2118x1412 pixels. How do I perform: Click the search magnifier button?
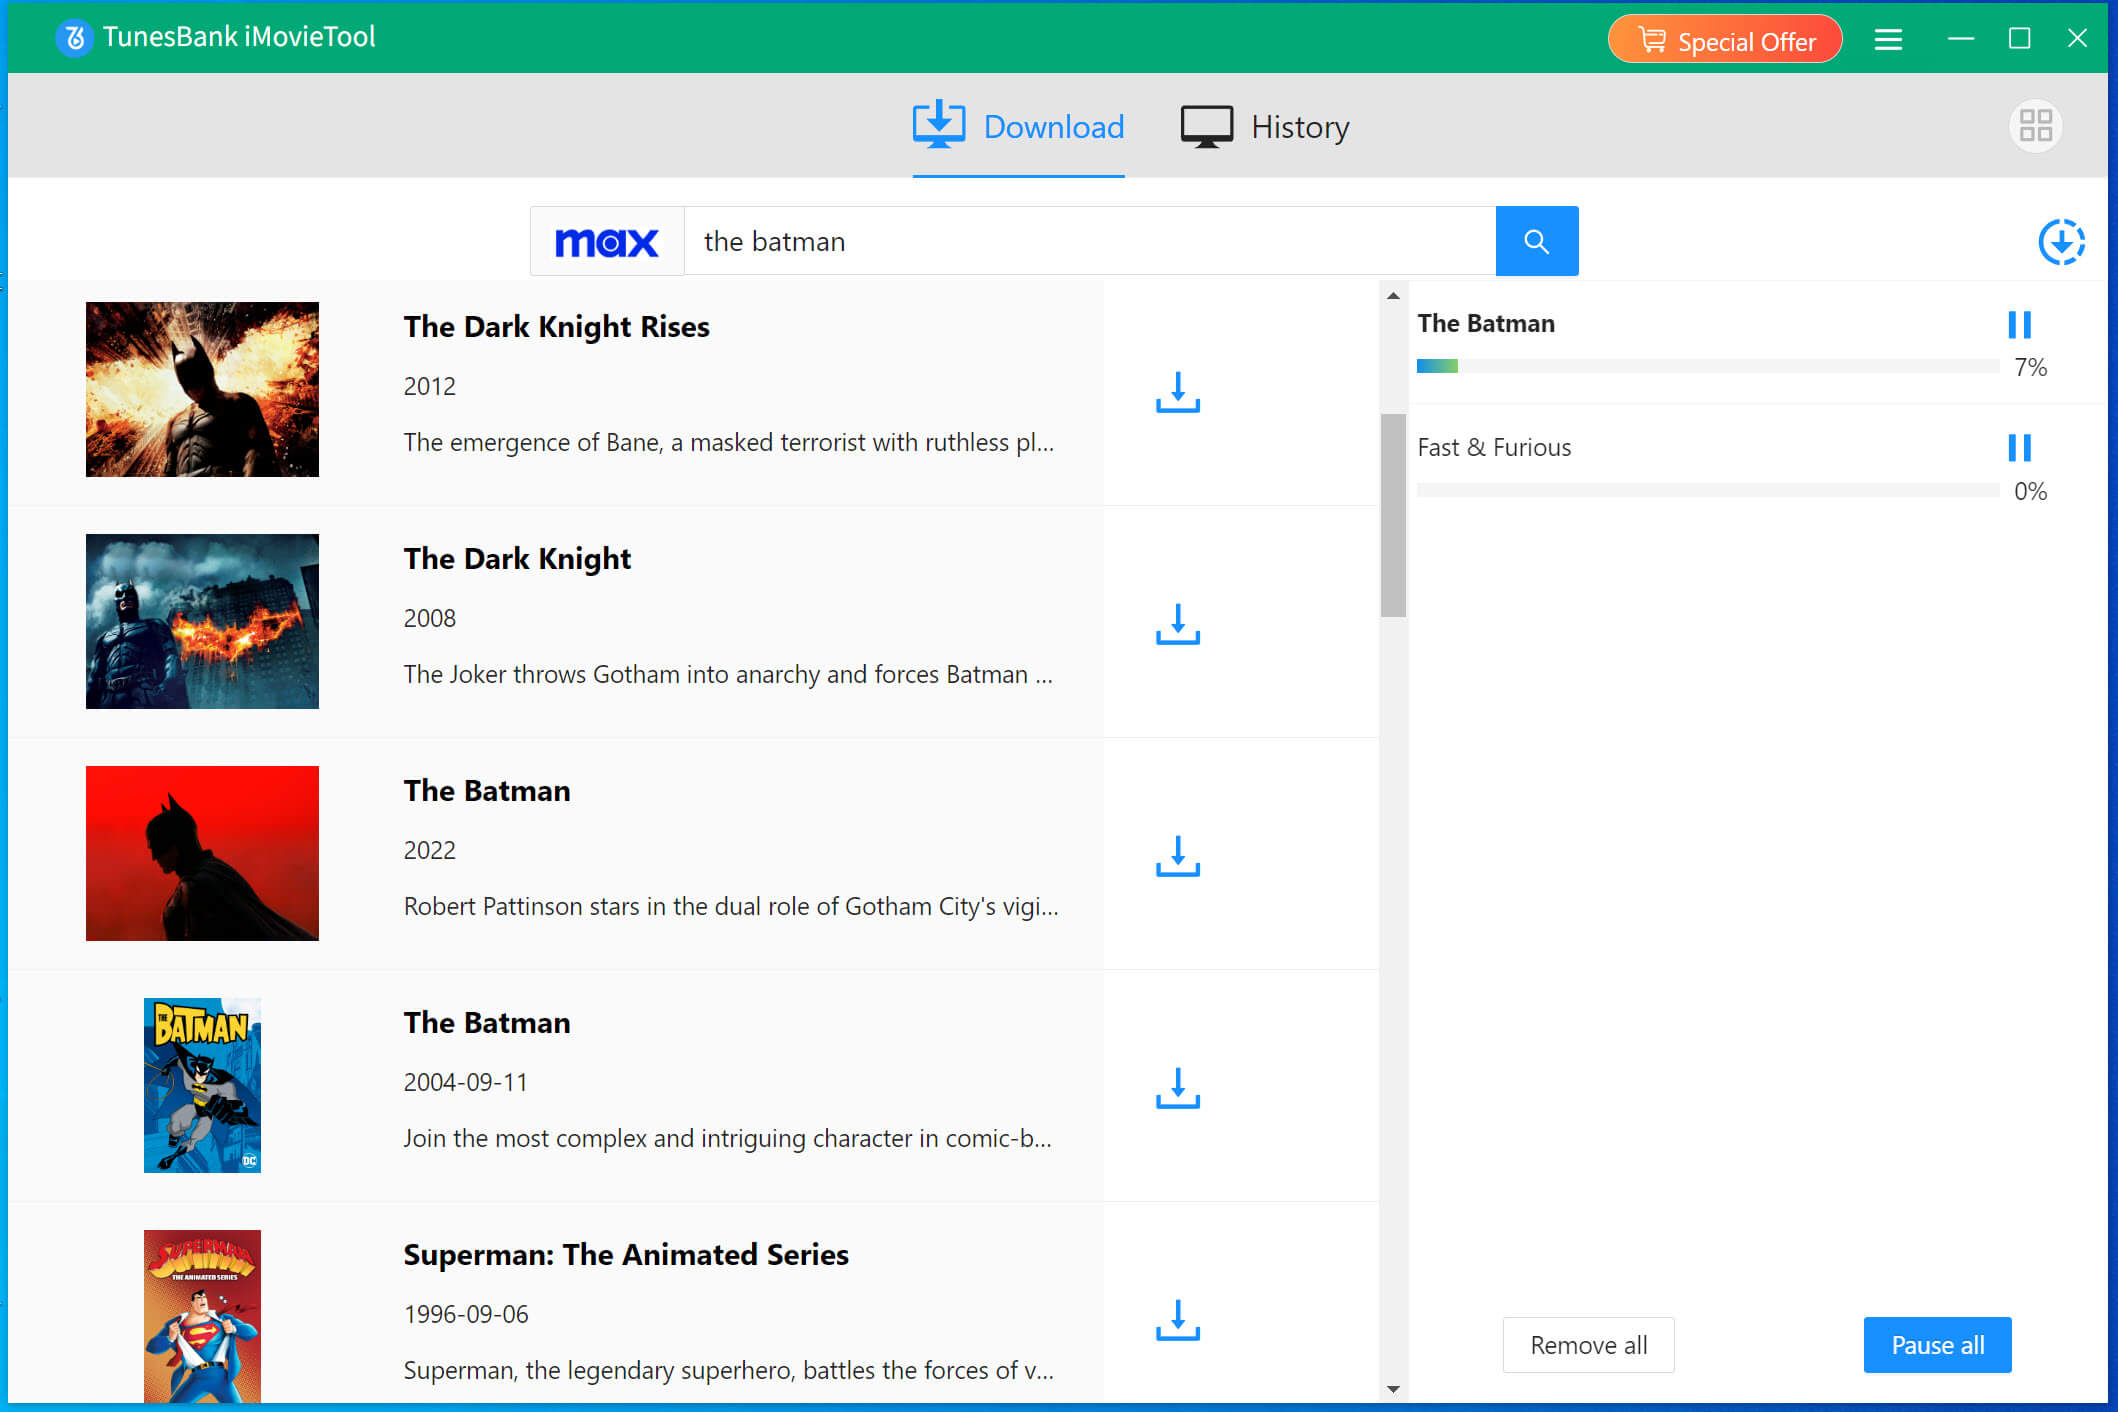pyautogui.click(x=1537, y=241)
